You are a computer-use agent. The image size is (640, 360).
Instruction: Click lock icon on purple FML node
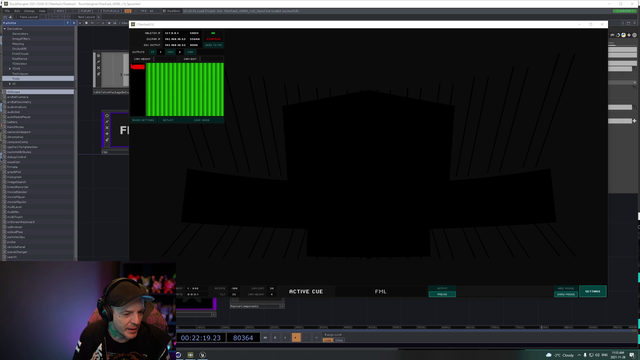click(107, 140)
